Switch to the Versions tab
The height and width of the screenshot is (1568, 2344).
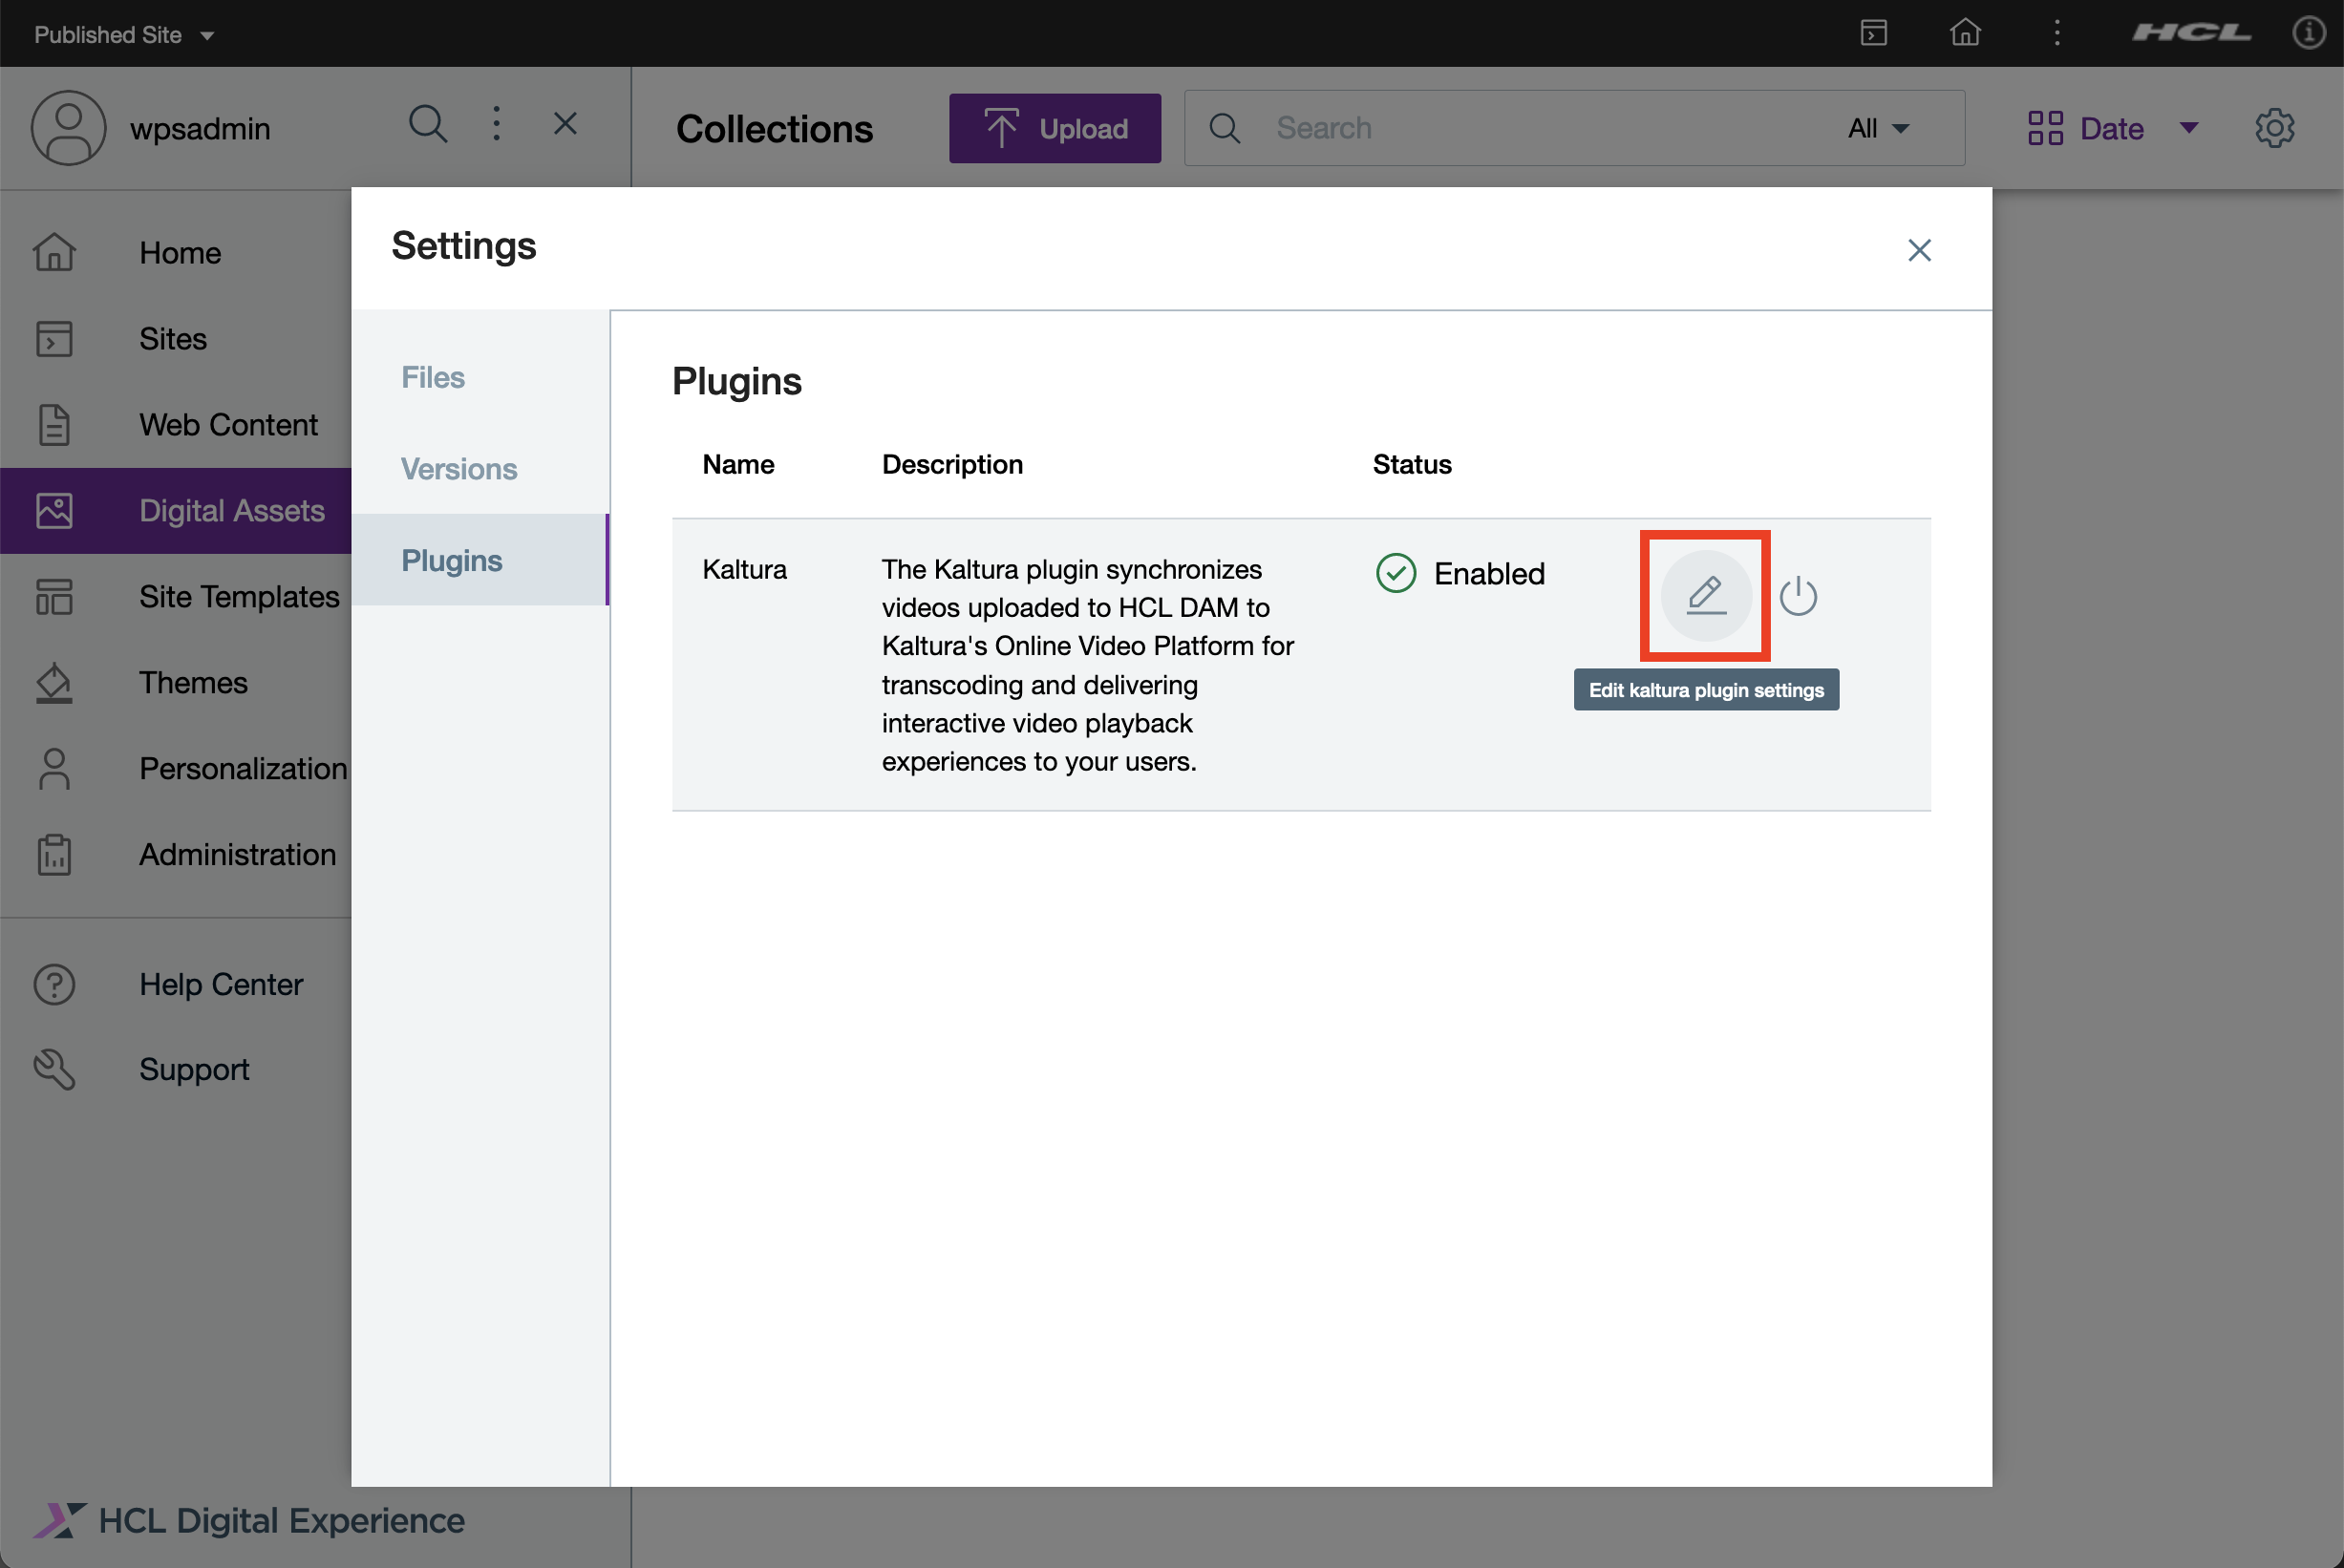(459, 468)
